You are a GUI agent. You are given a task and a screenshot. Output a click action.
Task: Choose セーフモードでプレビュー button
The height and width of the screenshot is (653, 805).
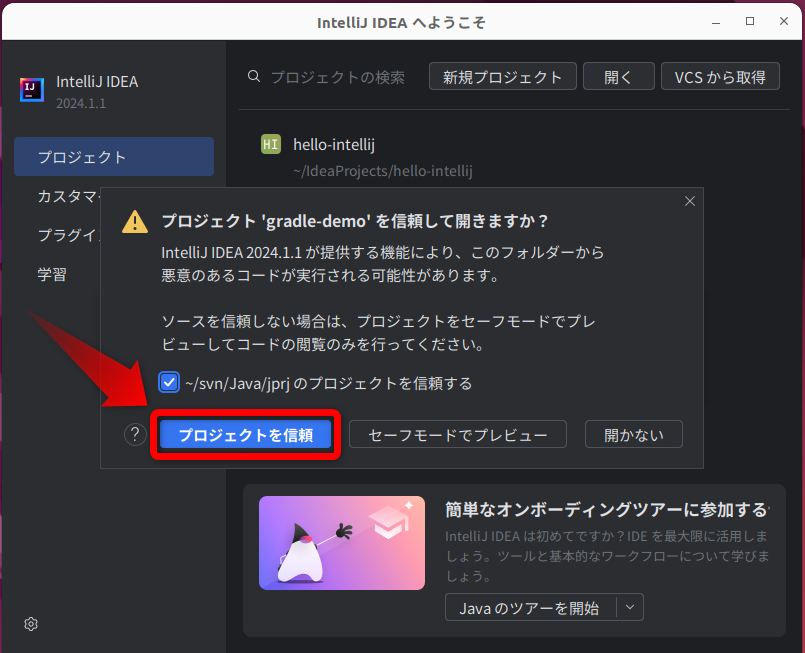(x=457, y=435)
